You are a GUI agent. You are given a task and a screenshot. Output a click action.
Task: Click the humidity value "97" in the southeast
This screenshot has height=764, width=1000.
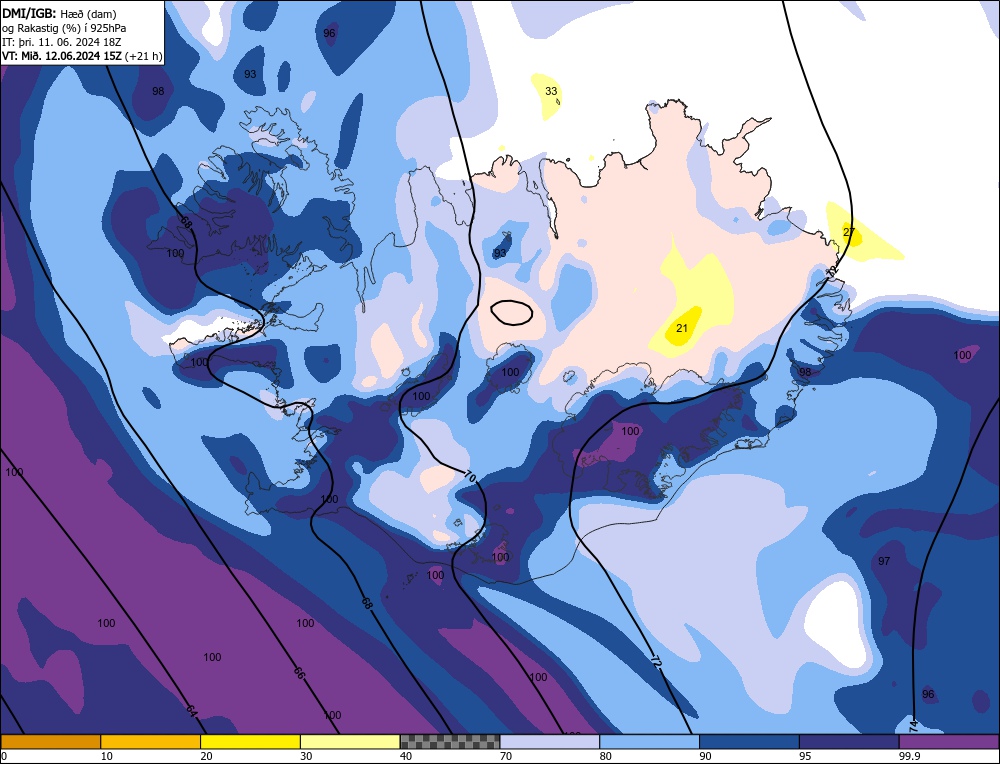(x=884, y=561)
